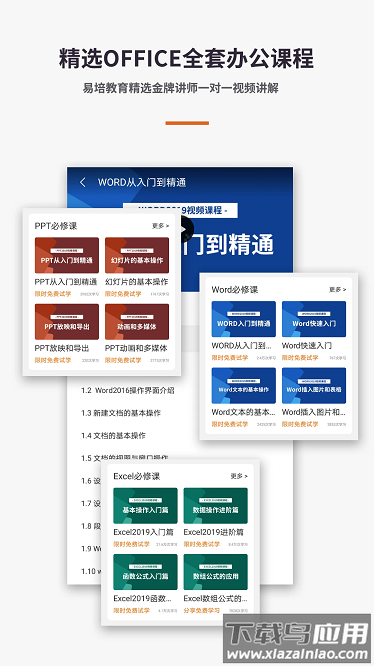Open lesson 1.2 Word2016操作界面介绍
The height and width of the screenshot is (666, 374).
point(128,390)
